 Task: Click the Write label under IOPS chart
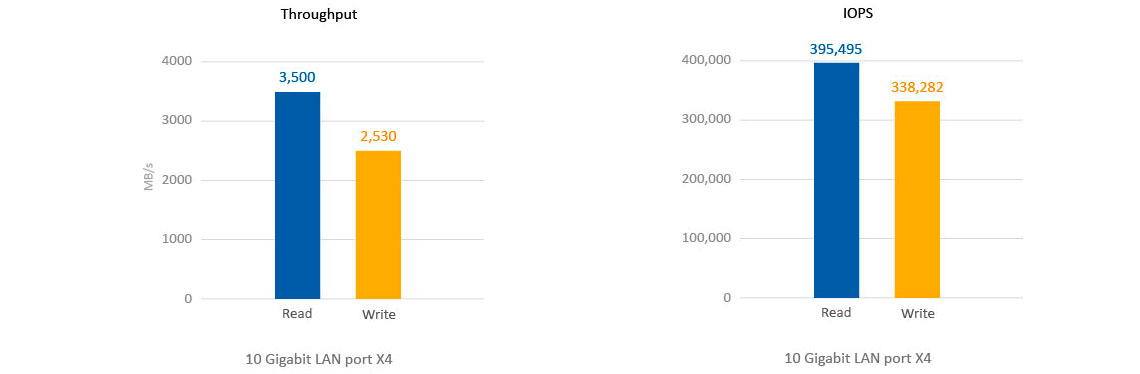click(918, 314)
